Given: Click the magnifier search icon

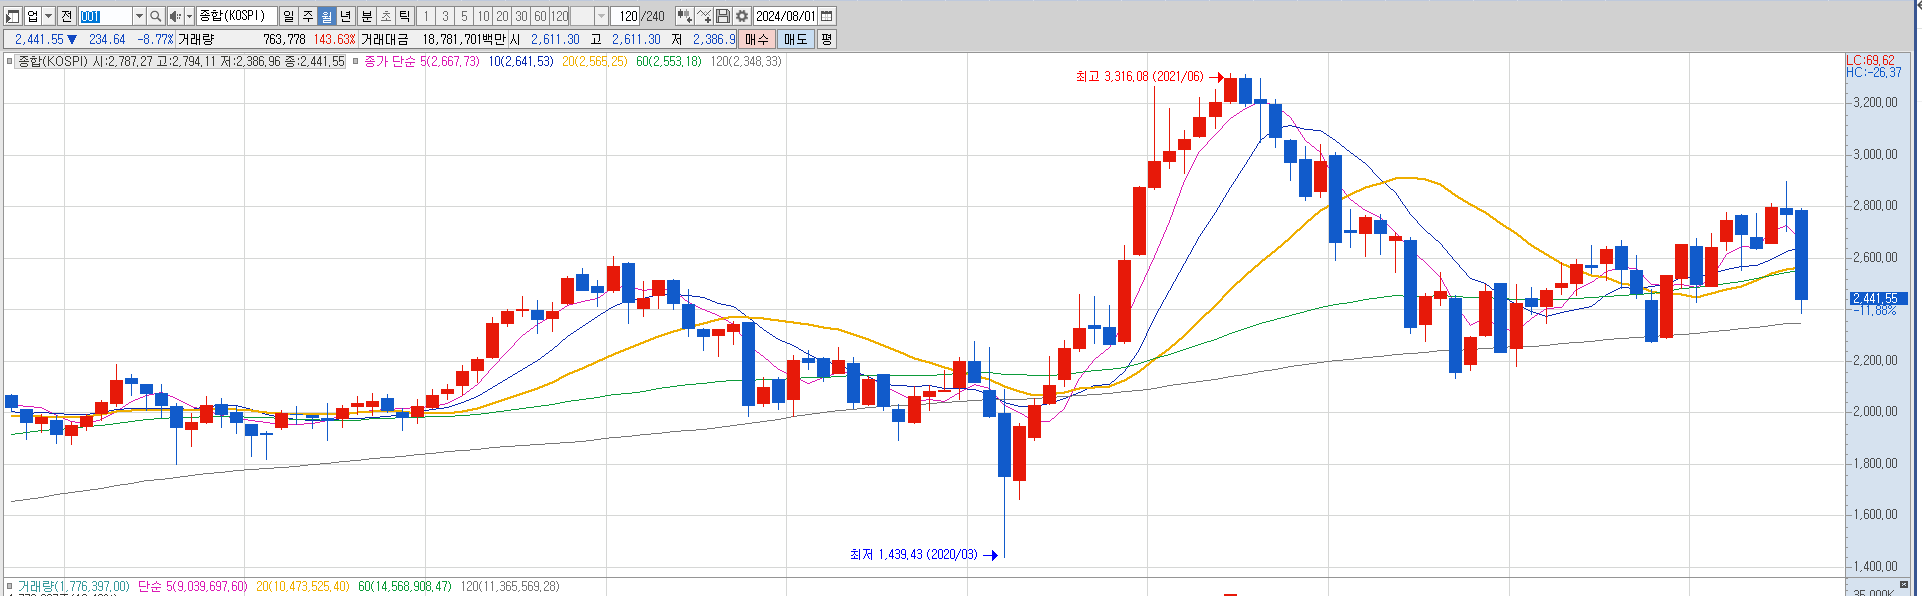Looking at the screenshot, I should pyautogui.click(x=156, y=16).
